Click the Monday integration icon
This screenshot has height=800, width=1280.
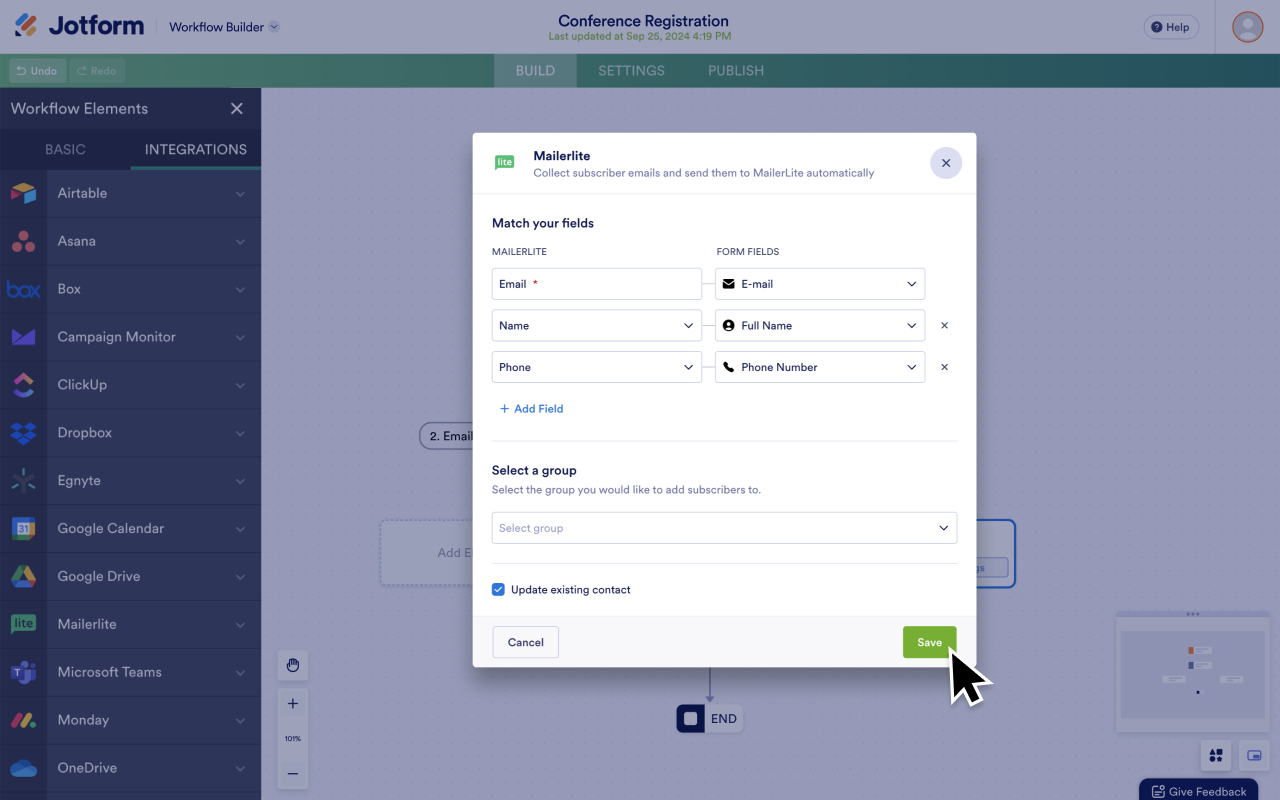(x=23, y=720)
